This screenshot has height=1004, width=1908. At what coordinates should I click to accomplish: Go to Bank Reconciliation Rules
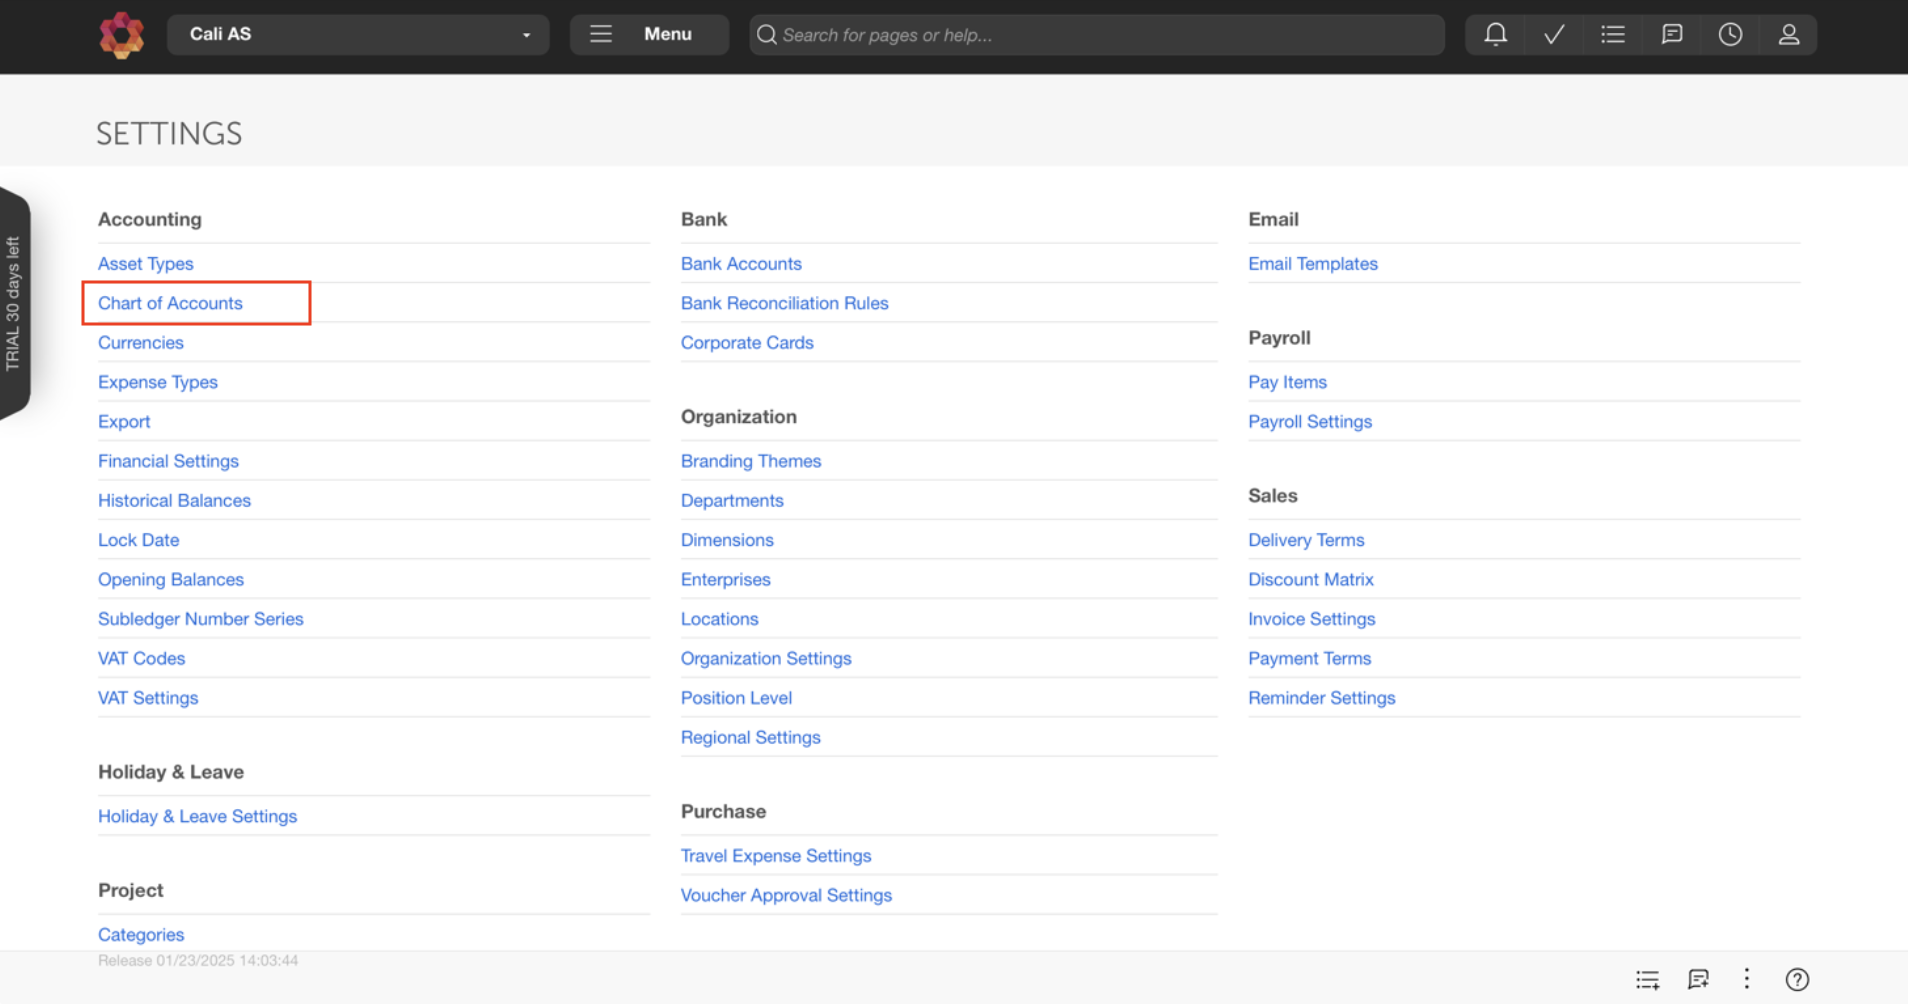tap(784, 303)
